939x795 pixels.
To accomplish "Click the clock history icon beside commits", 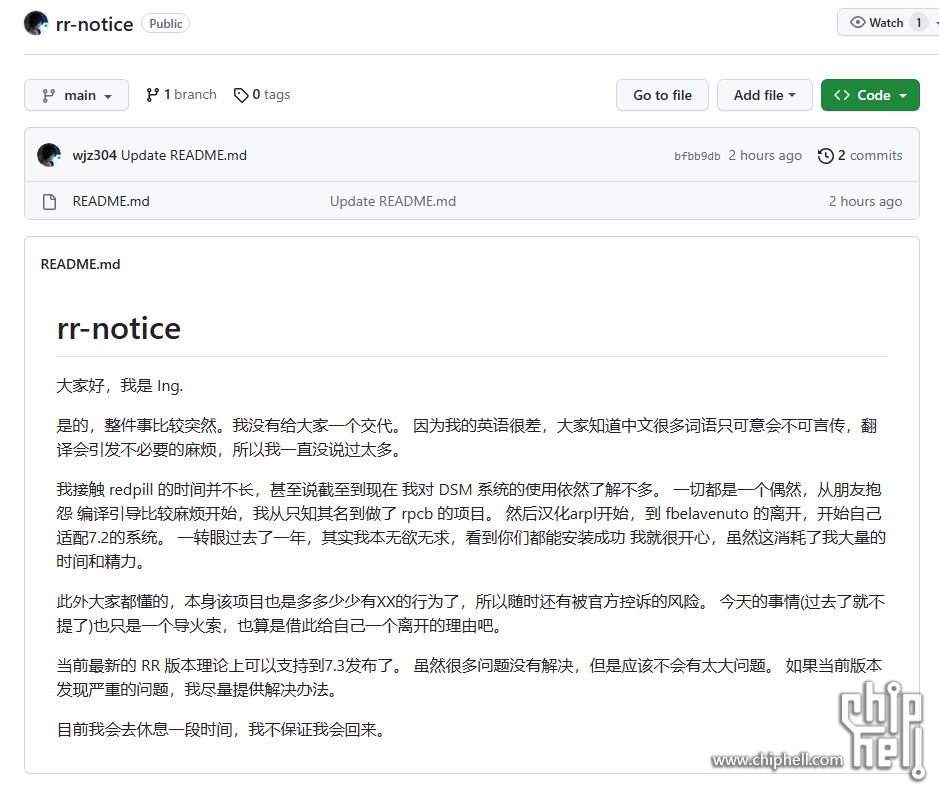I will (x=825, y=156).
